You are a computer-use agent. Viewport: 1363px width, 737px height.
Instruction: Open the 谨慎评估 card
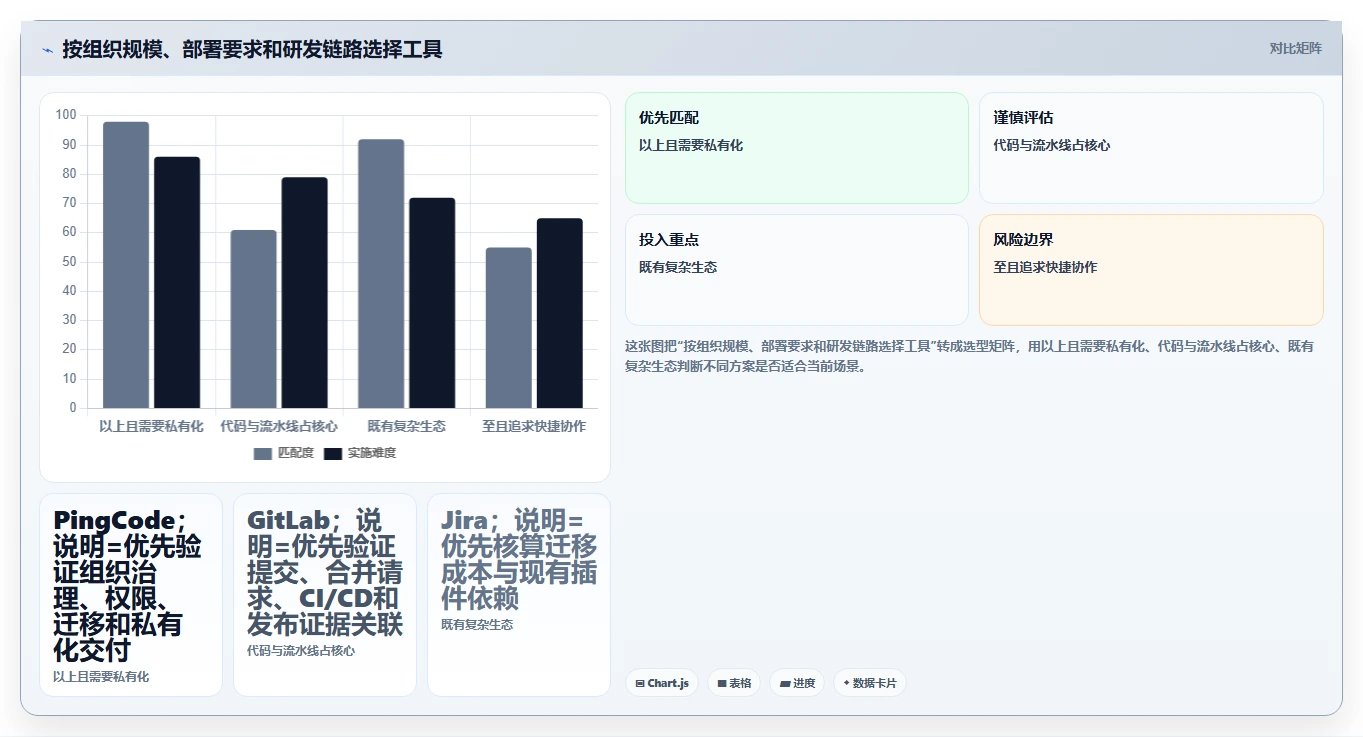pyautogui.click(x=1151, y=148)
